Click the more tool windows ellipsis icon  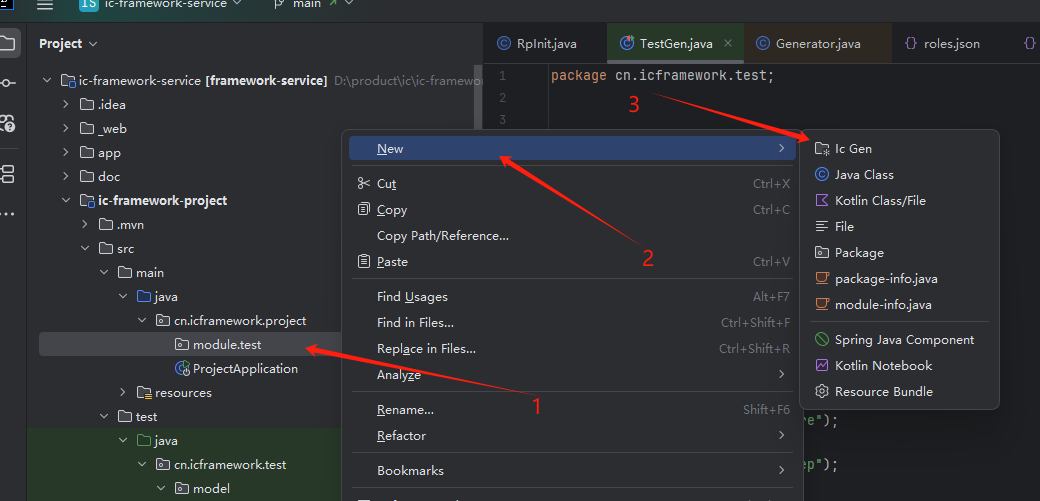click(7, 214)
